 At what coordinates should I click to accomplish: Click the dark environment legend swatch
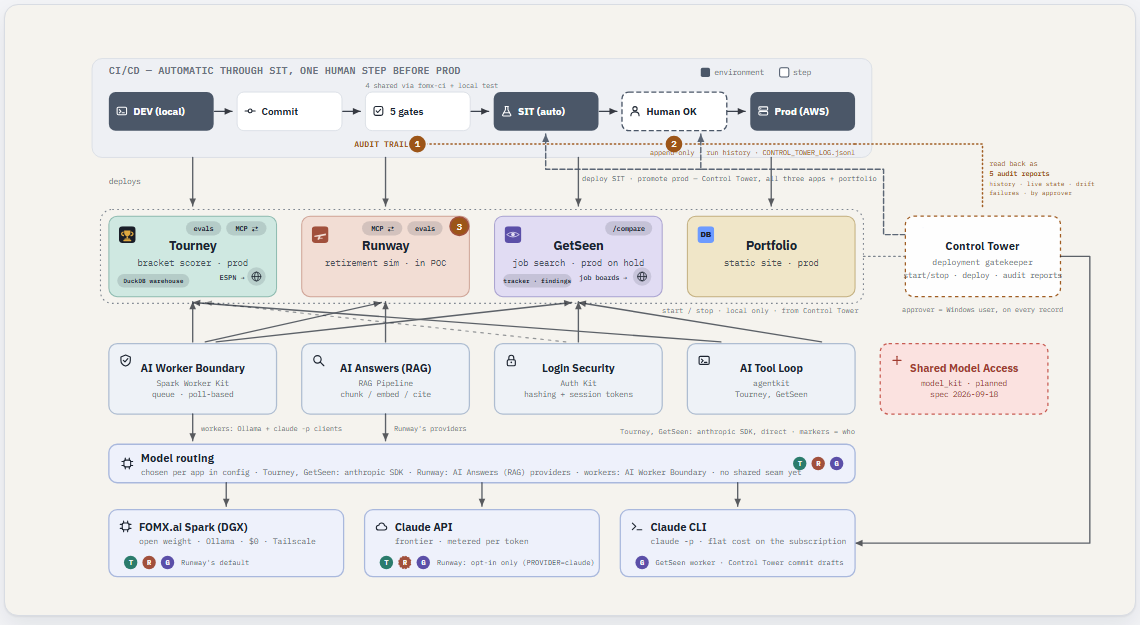click(705, 72)
